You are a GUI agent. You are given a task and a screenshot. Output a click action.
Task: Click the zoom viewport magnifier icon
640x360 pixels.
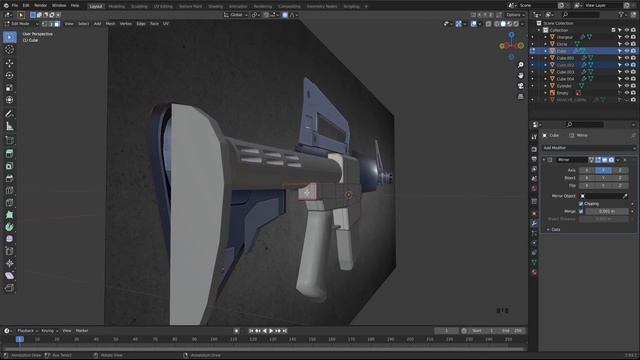tap(521, 65)
